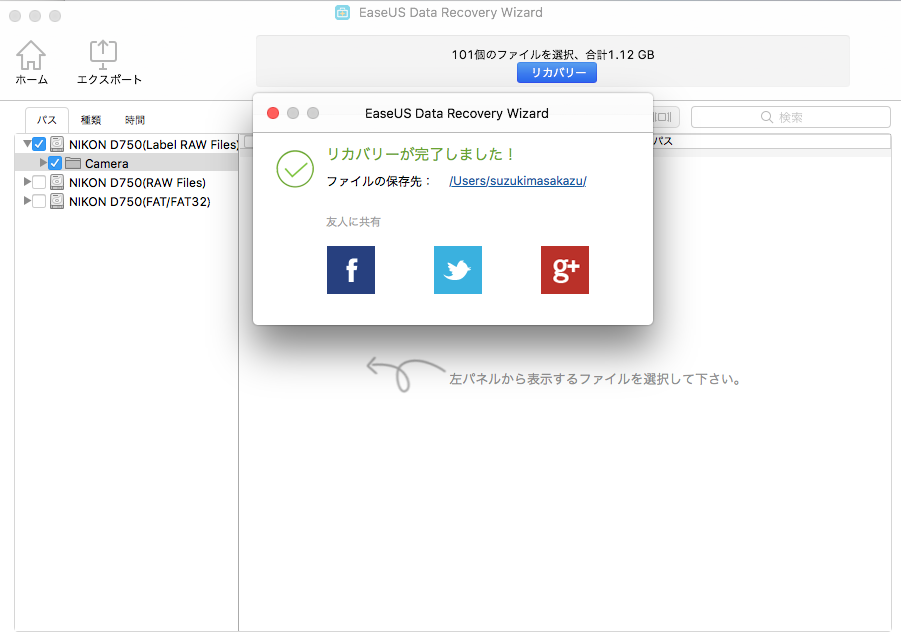The width and height of the screenshot is (901, 644).
Task: Click ファイルの保存先 label
Action: (379, 182)
